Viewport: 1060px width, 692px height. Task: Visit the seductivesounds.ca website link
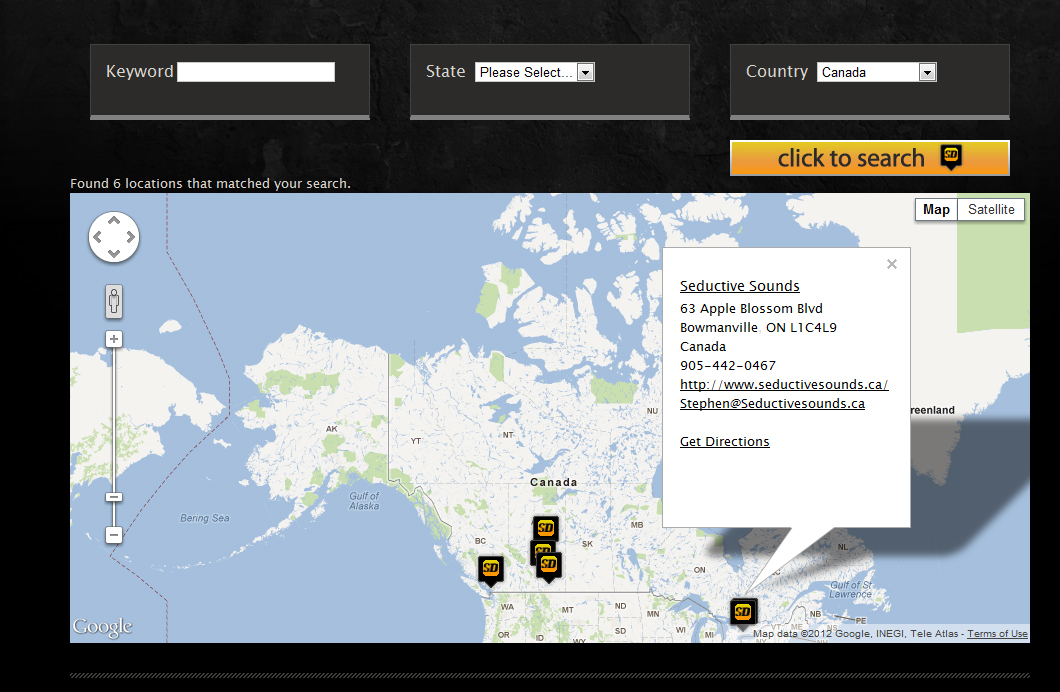tap(784, 385)
